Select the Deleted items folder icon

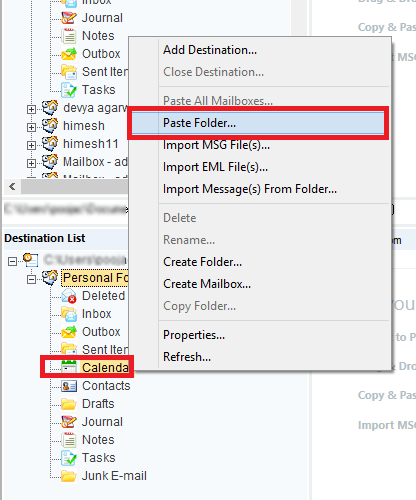tap(69, 296)
